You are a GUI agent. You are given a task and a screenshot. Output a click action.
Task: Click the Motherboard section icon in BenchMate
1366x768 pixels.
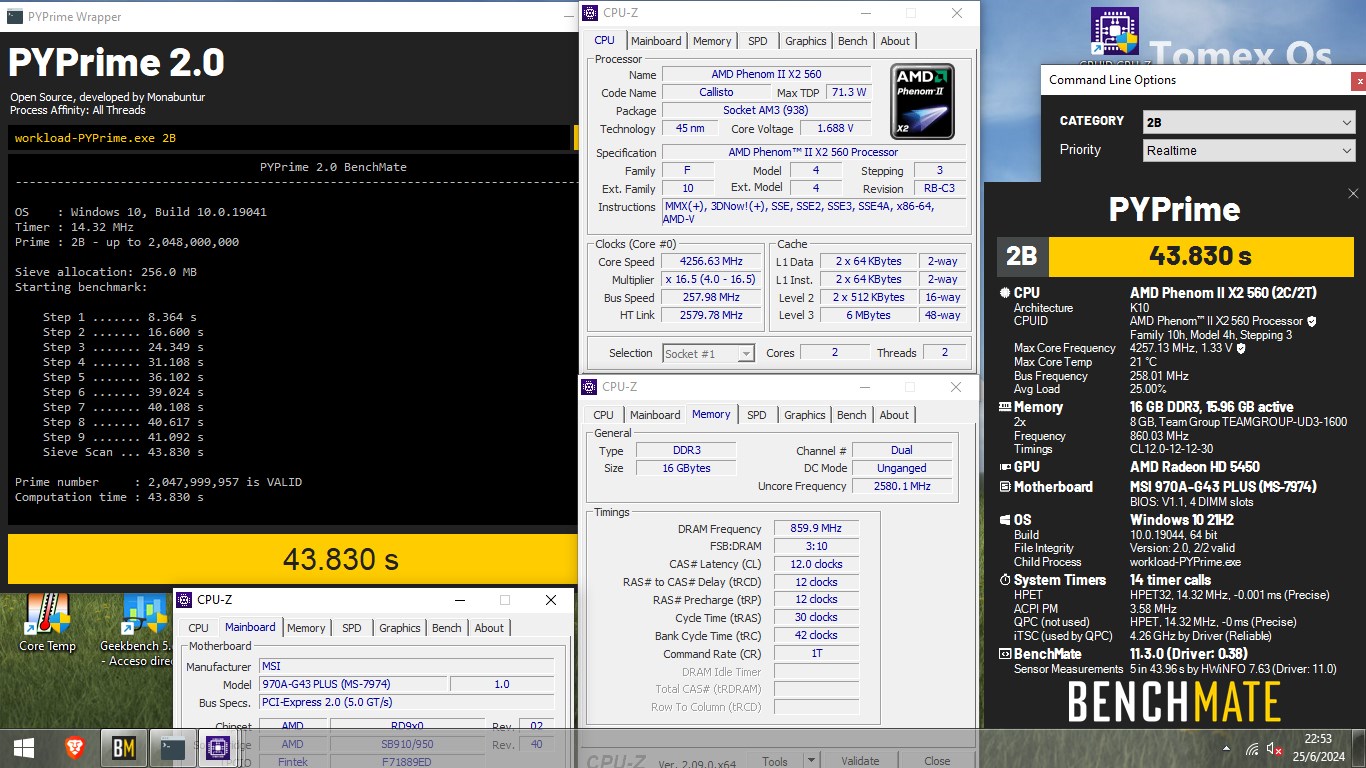coord(1004,487)
